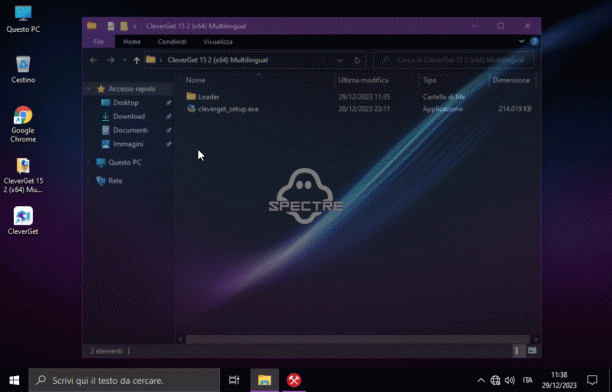Click the 214.019 KB size value
612x392 pixels.
tap(515, 109)
